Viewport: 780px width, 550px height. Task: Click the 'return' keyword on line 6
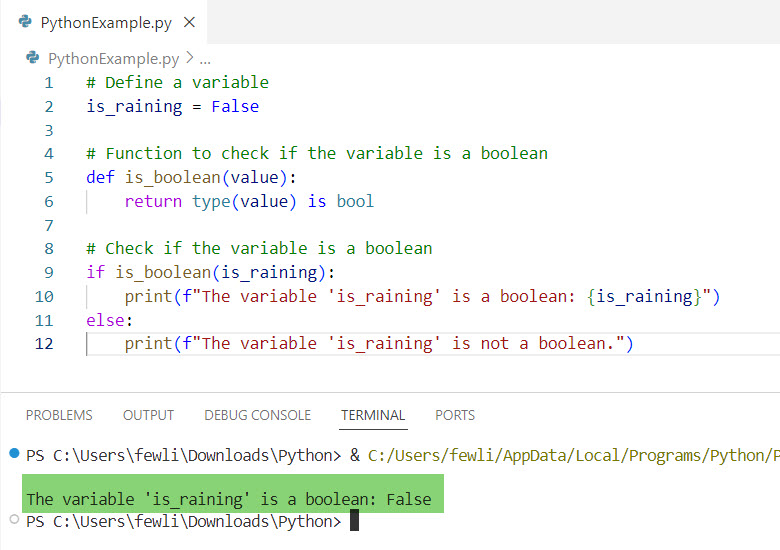(x=153, y=201)
